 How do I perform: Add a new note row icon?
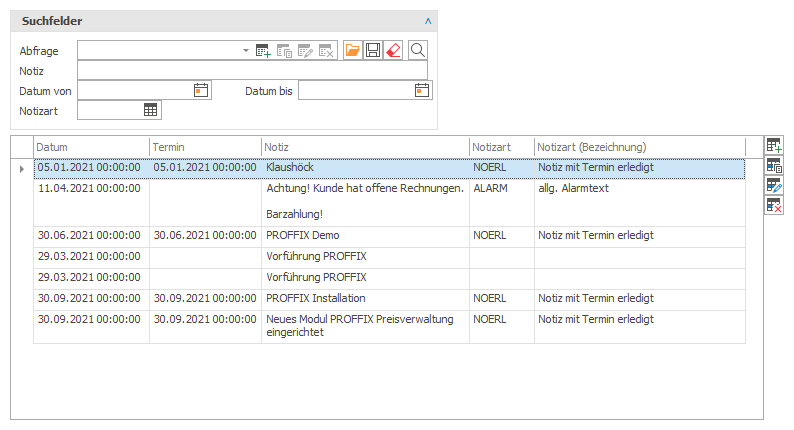click(774, 145)
